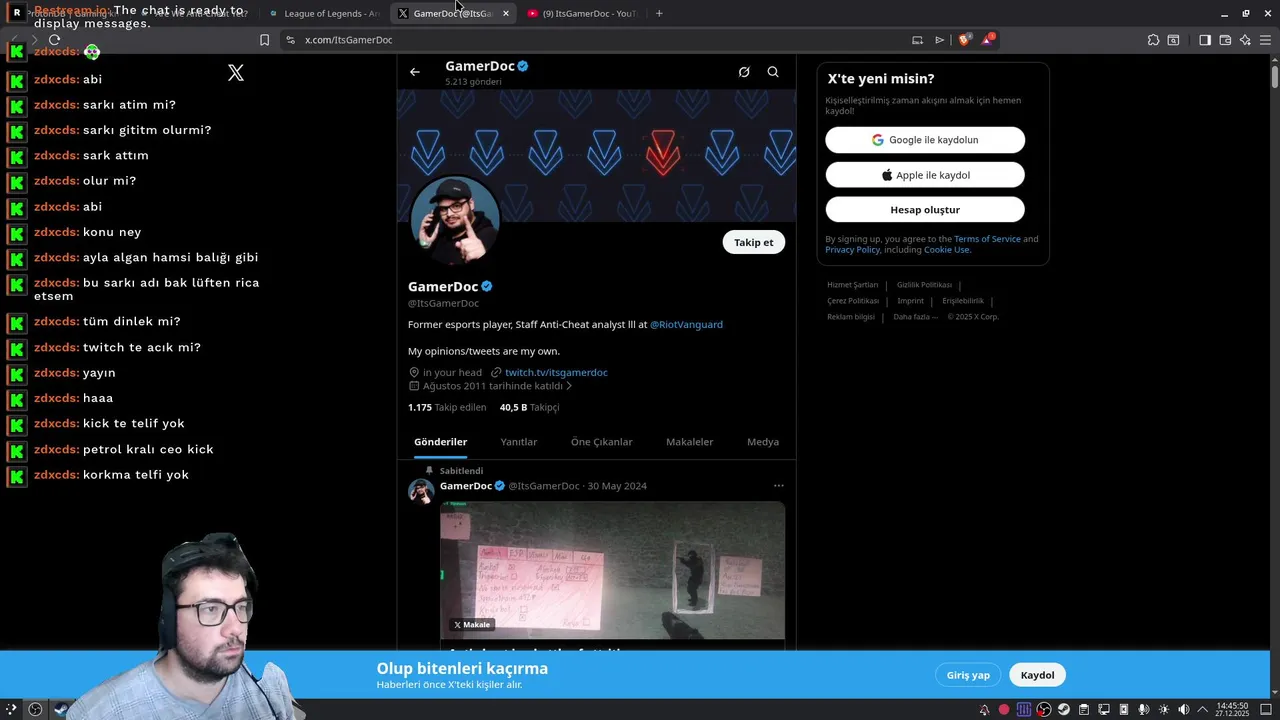Viewport: 1280px width, 720px height.
Task: Reload the page with the refresh icon
Action: tap(54, 40)
